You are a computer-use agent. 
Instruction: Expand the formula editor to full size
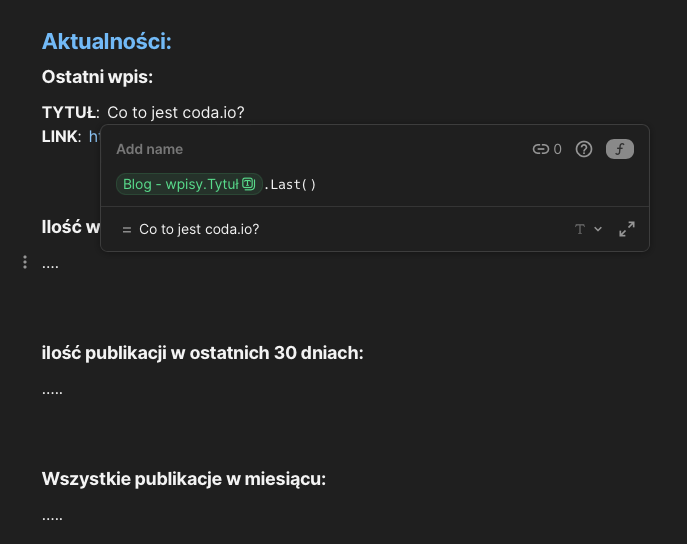627,229
